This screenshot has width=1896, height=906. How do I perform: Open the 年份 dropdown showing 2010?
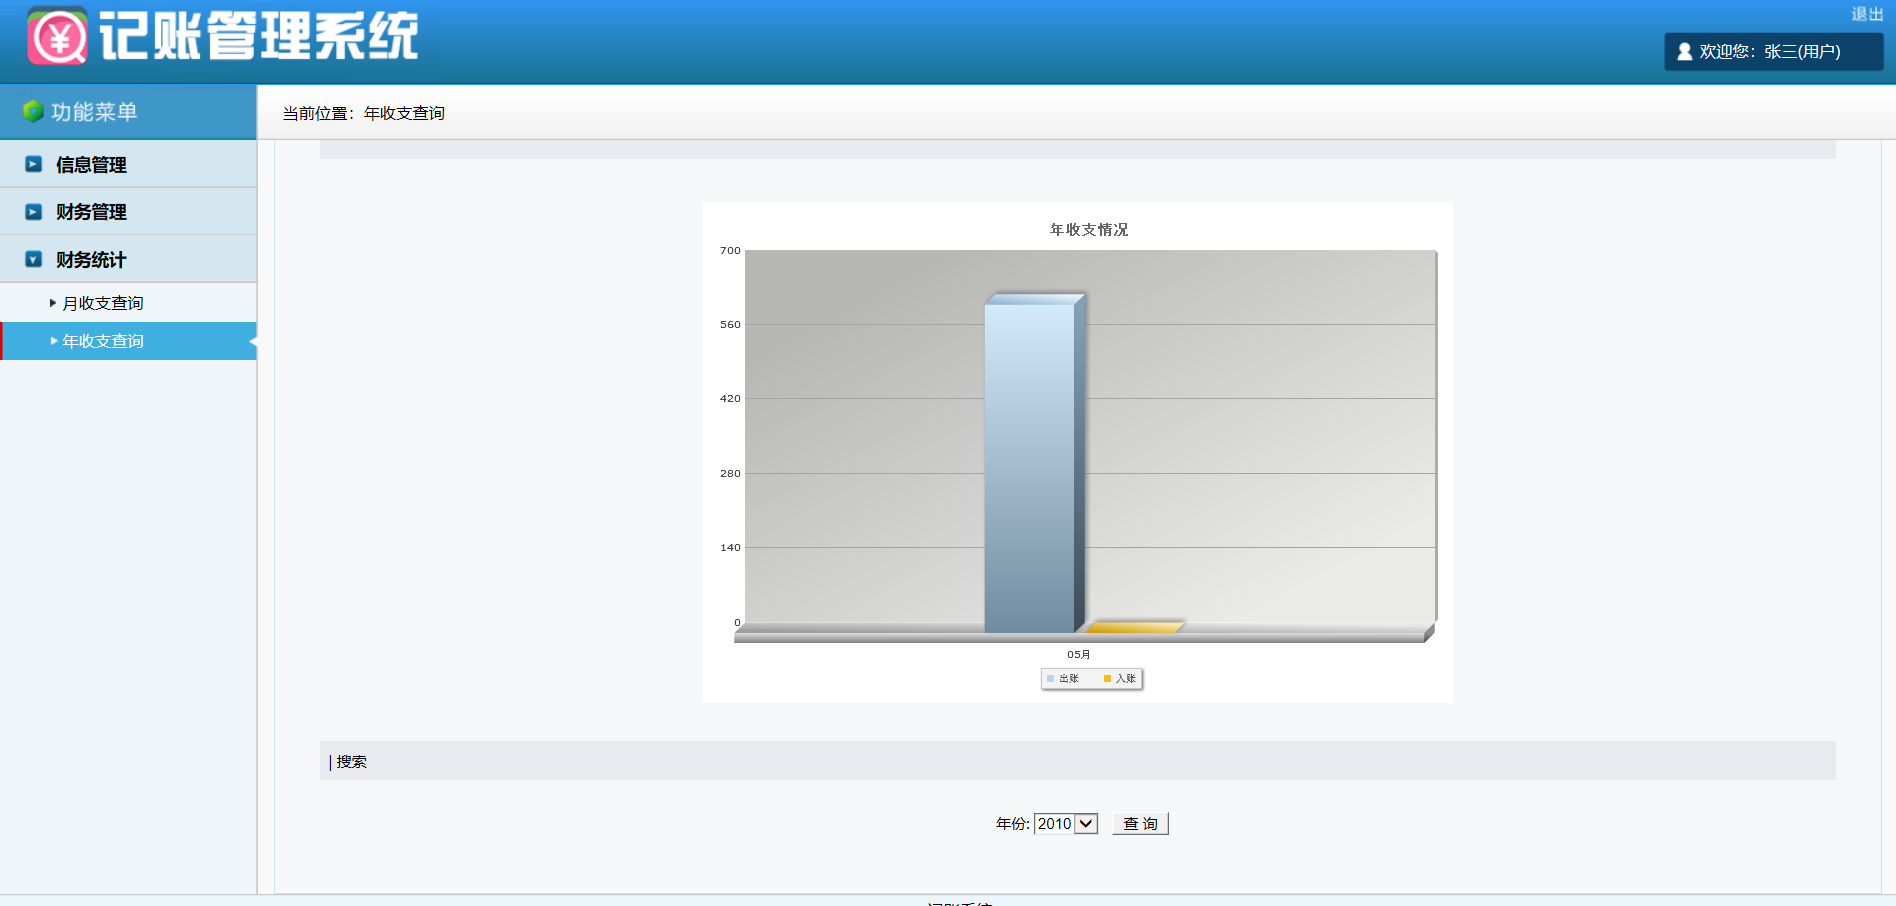coord(1066,823)
